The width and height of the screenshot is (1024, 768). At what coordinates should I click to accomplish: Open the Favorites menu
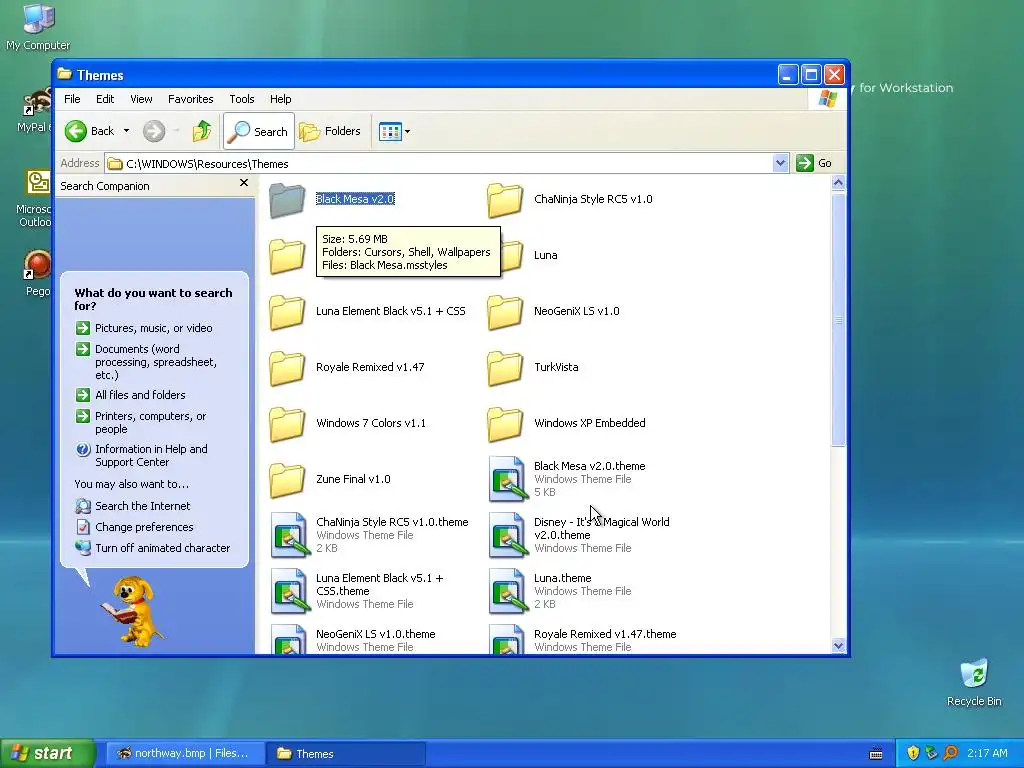191,99
